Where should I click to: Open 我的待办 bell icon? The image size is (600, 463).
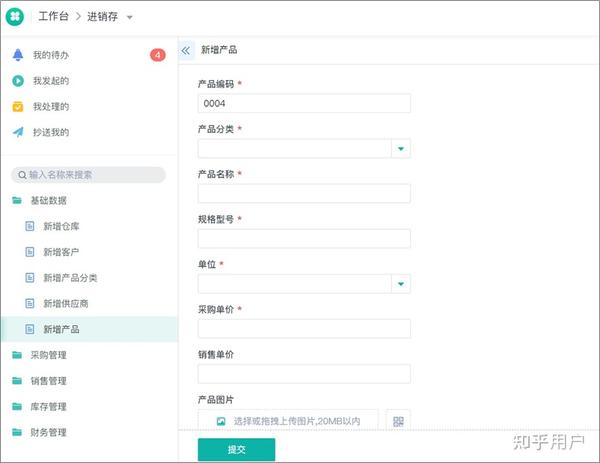pyautogui.click(x=17, y=55)
